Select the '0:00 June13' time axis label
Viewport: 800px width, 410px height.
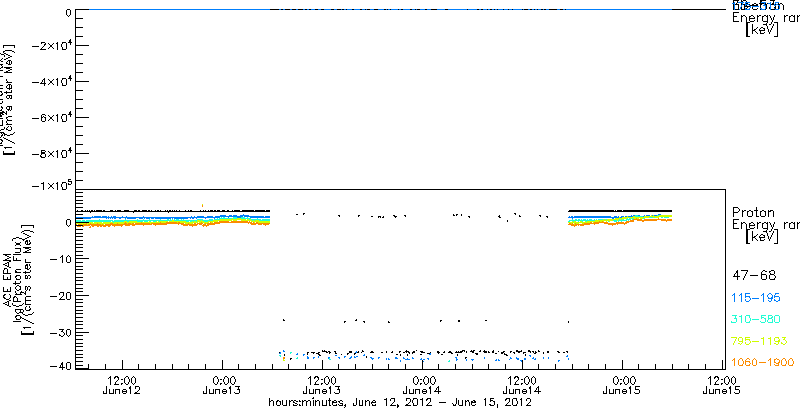[222, 386]
